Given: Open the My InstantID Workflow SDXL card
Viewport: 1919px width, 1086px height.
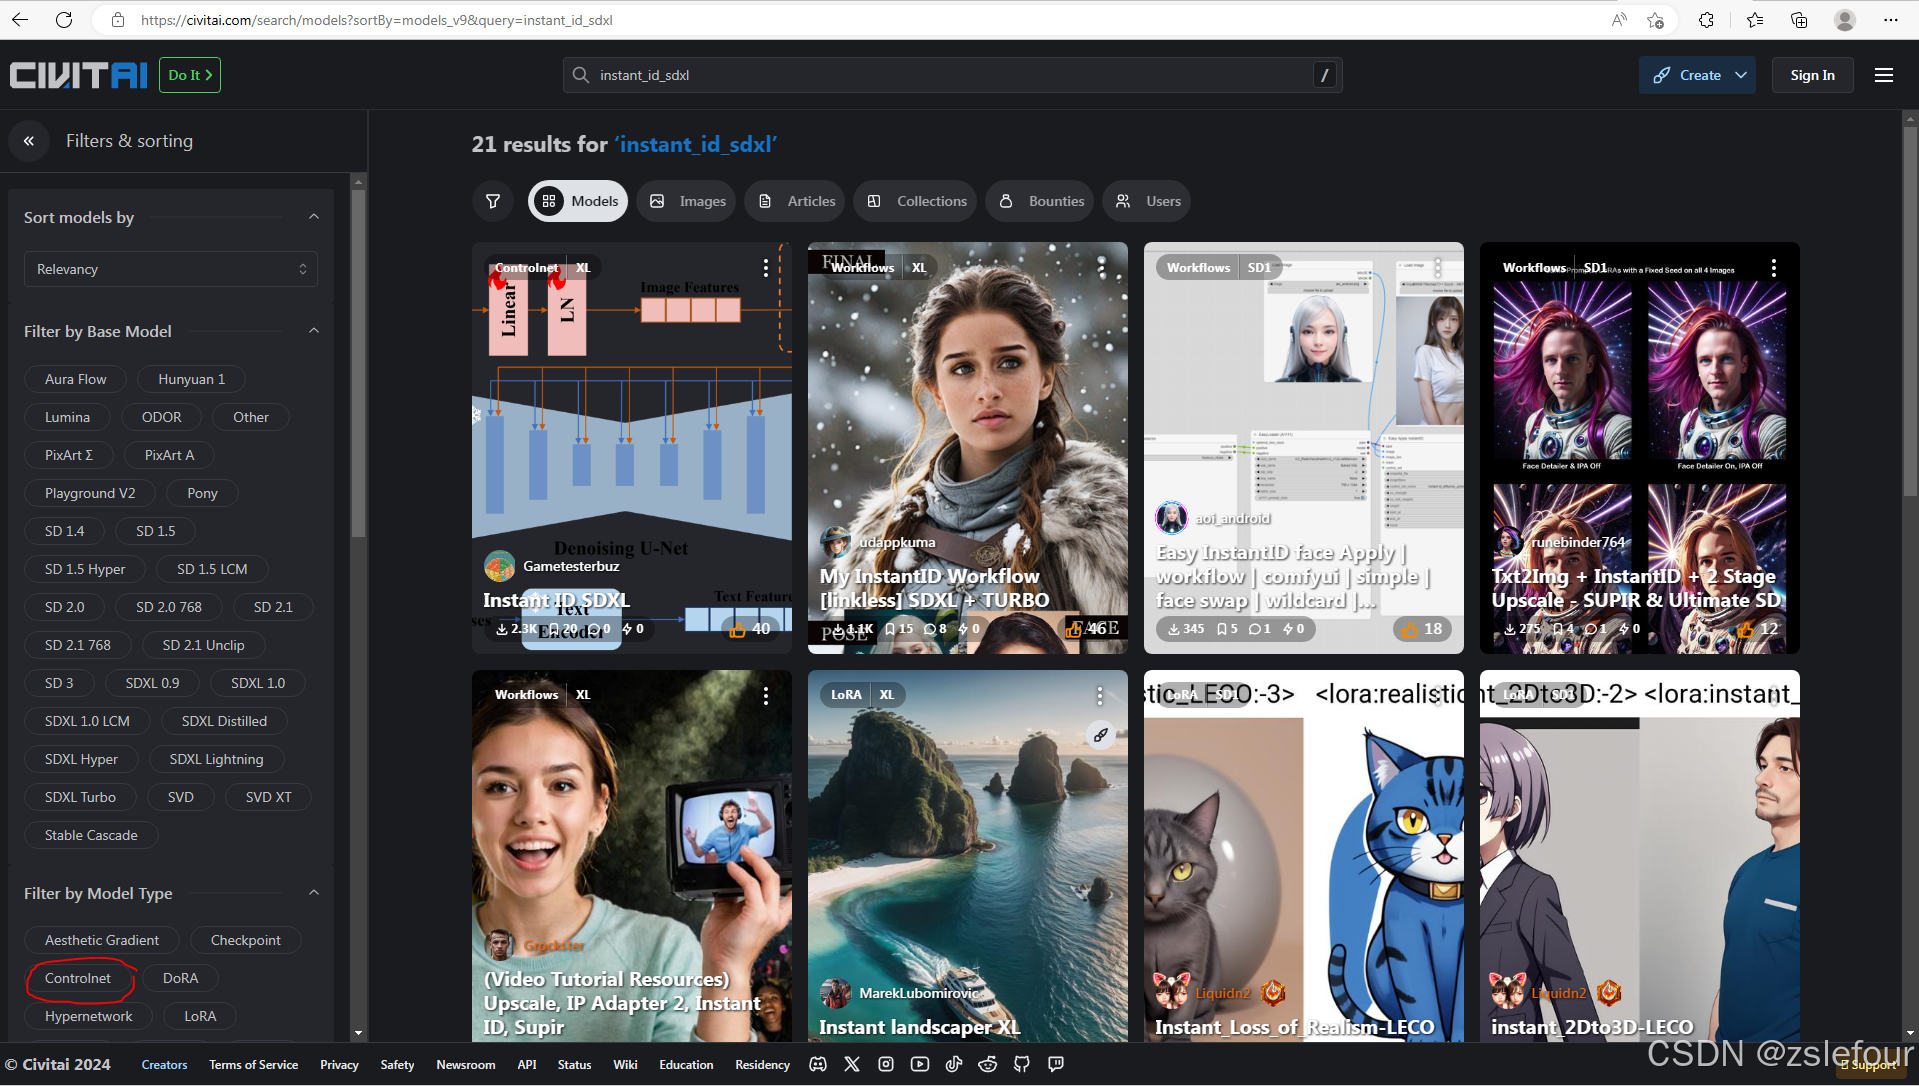Looking at the screenshot, I should (967, 448).
